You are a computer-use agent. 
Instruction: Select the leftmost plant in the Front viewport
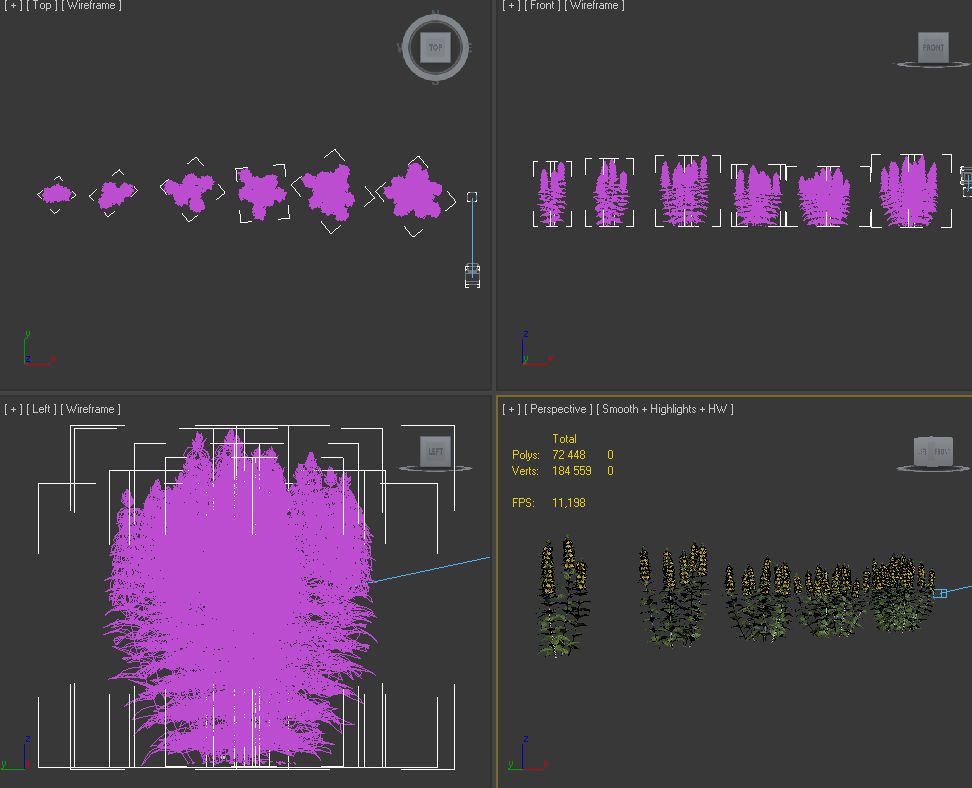[552, 193]
